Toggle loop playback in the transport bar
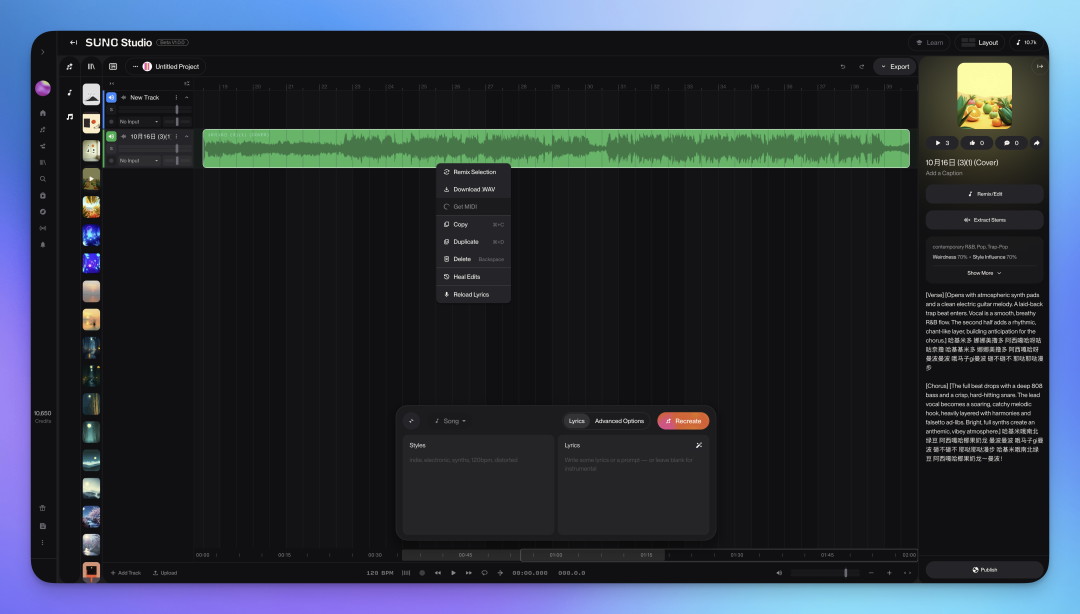 pyautogui.click(x=484, y=573)
